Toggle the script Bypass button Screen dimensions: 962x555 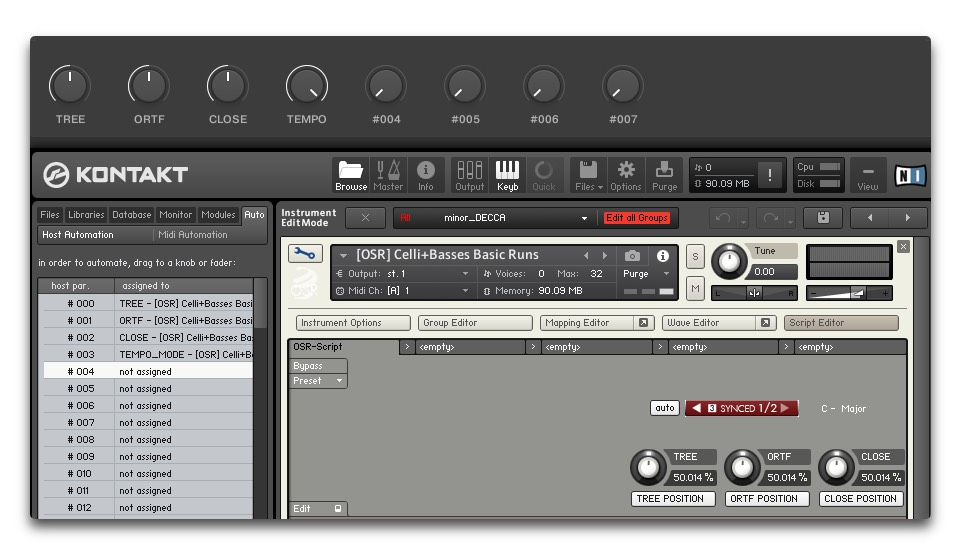[x=318, y=366]
